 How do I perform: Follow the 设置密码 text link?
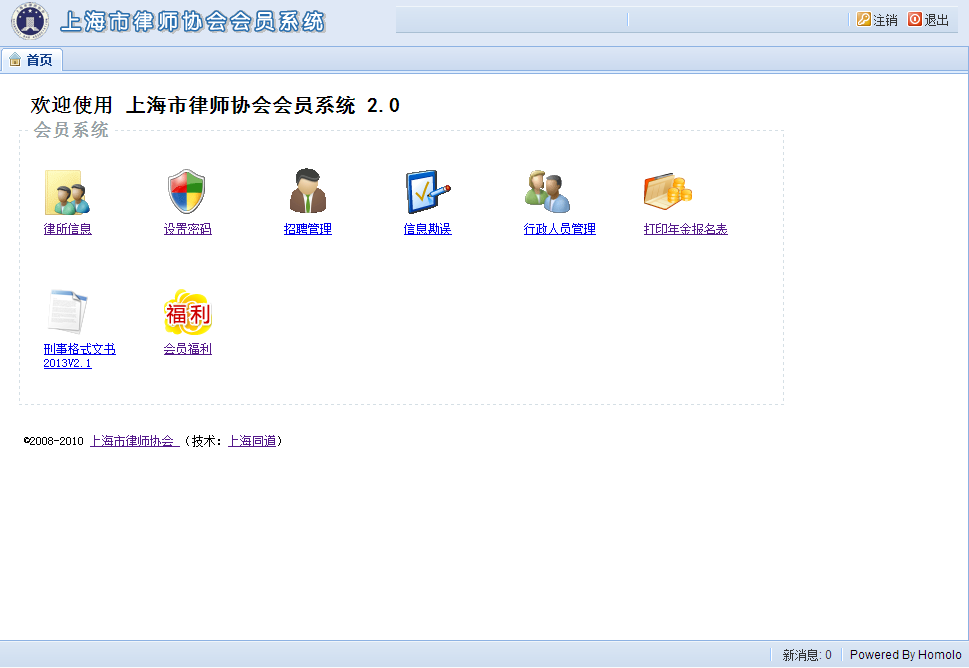tap(188, 229)
